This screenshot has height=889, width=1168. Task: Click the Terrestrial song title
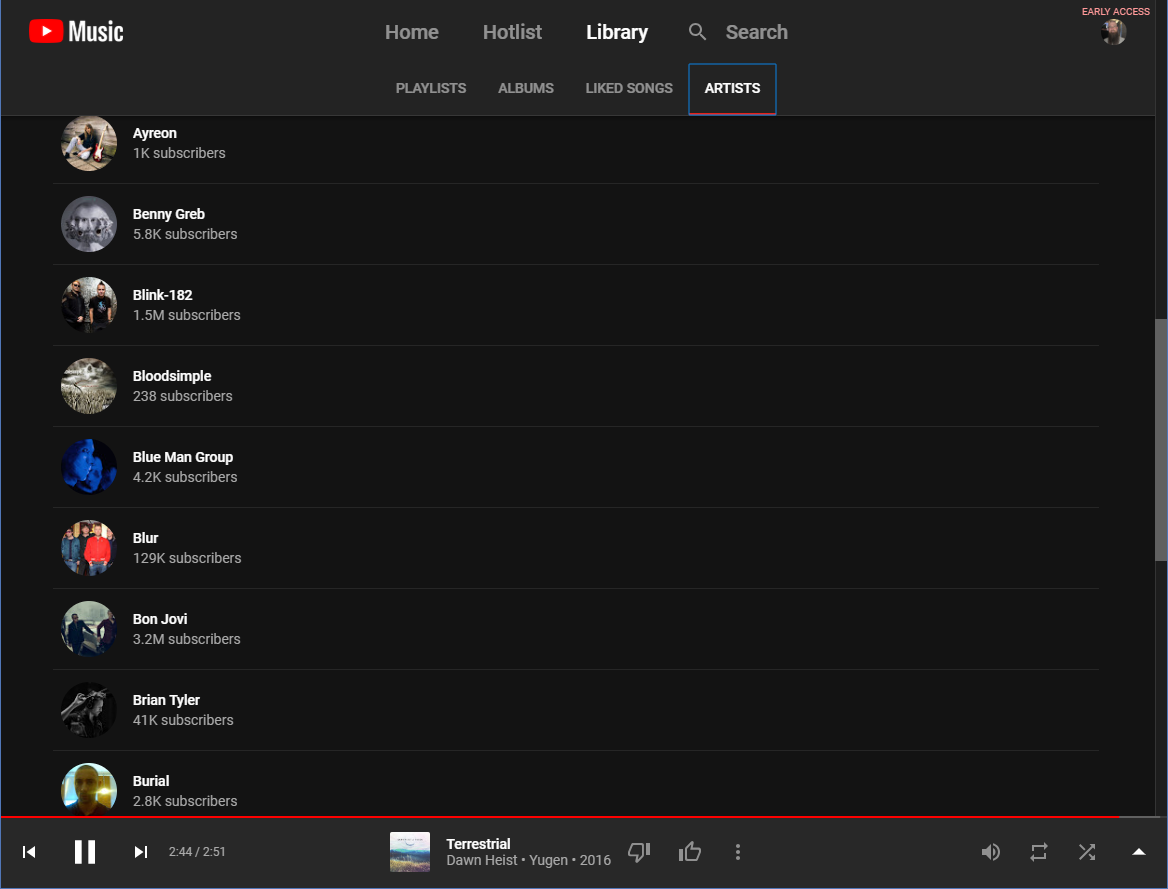[x=478, y=844]
